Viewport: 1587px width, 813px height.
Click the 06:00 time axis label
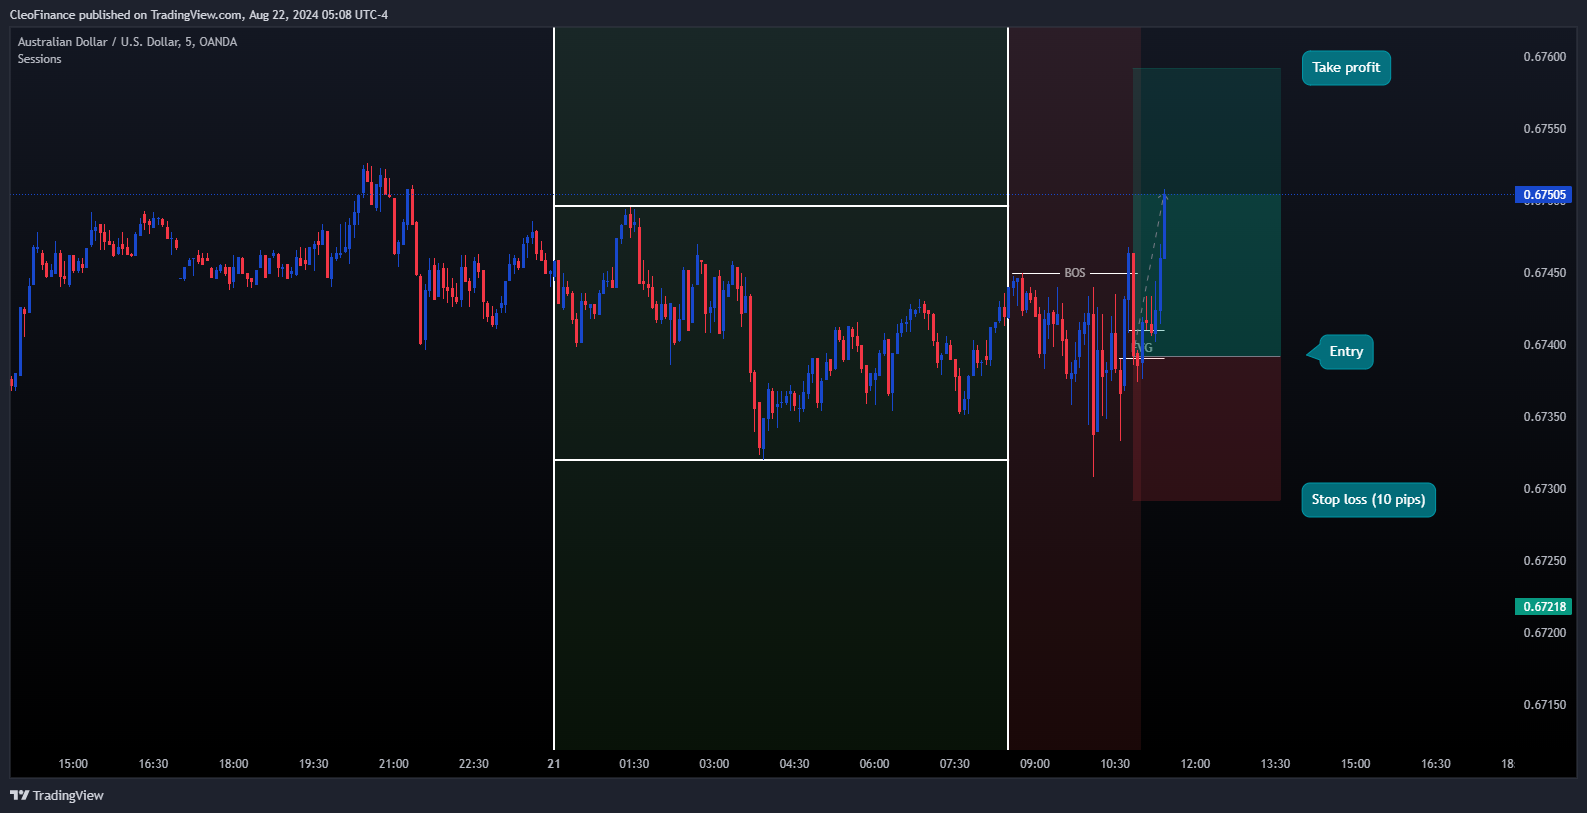tap(874, 764)
